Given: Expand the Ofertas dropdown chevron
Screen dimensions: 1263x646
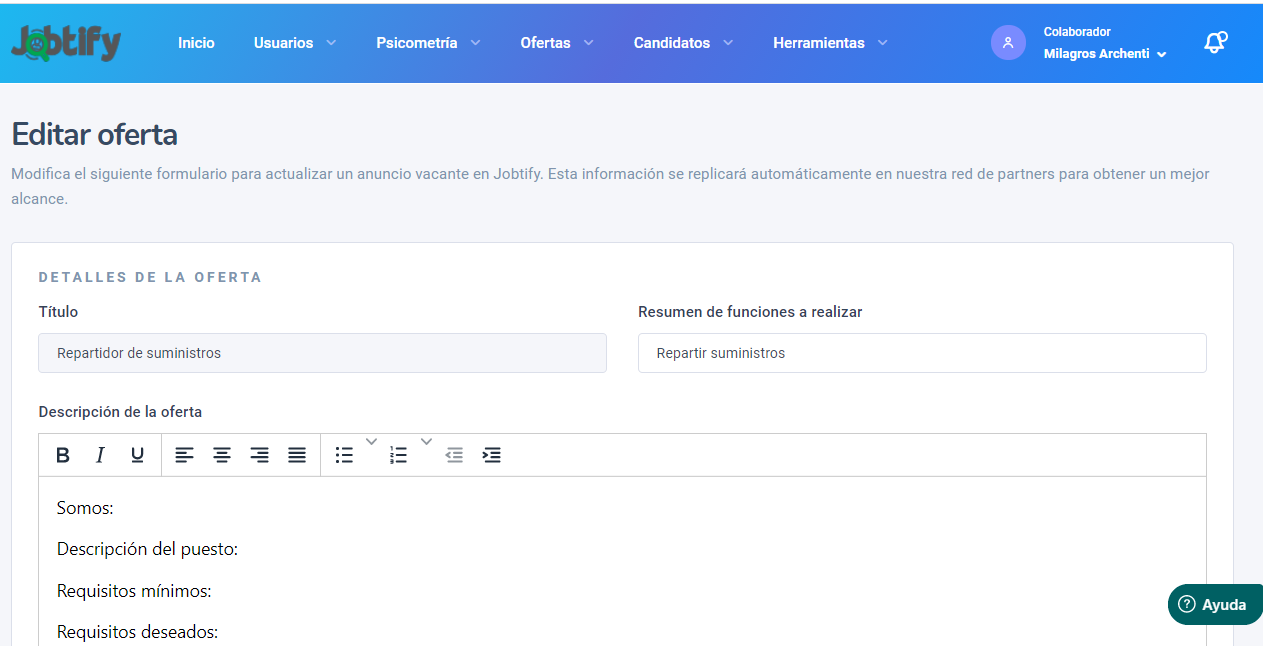Looking at the screenshot, I should pos(589,42).
